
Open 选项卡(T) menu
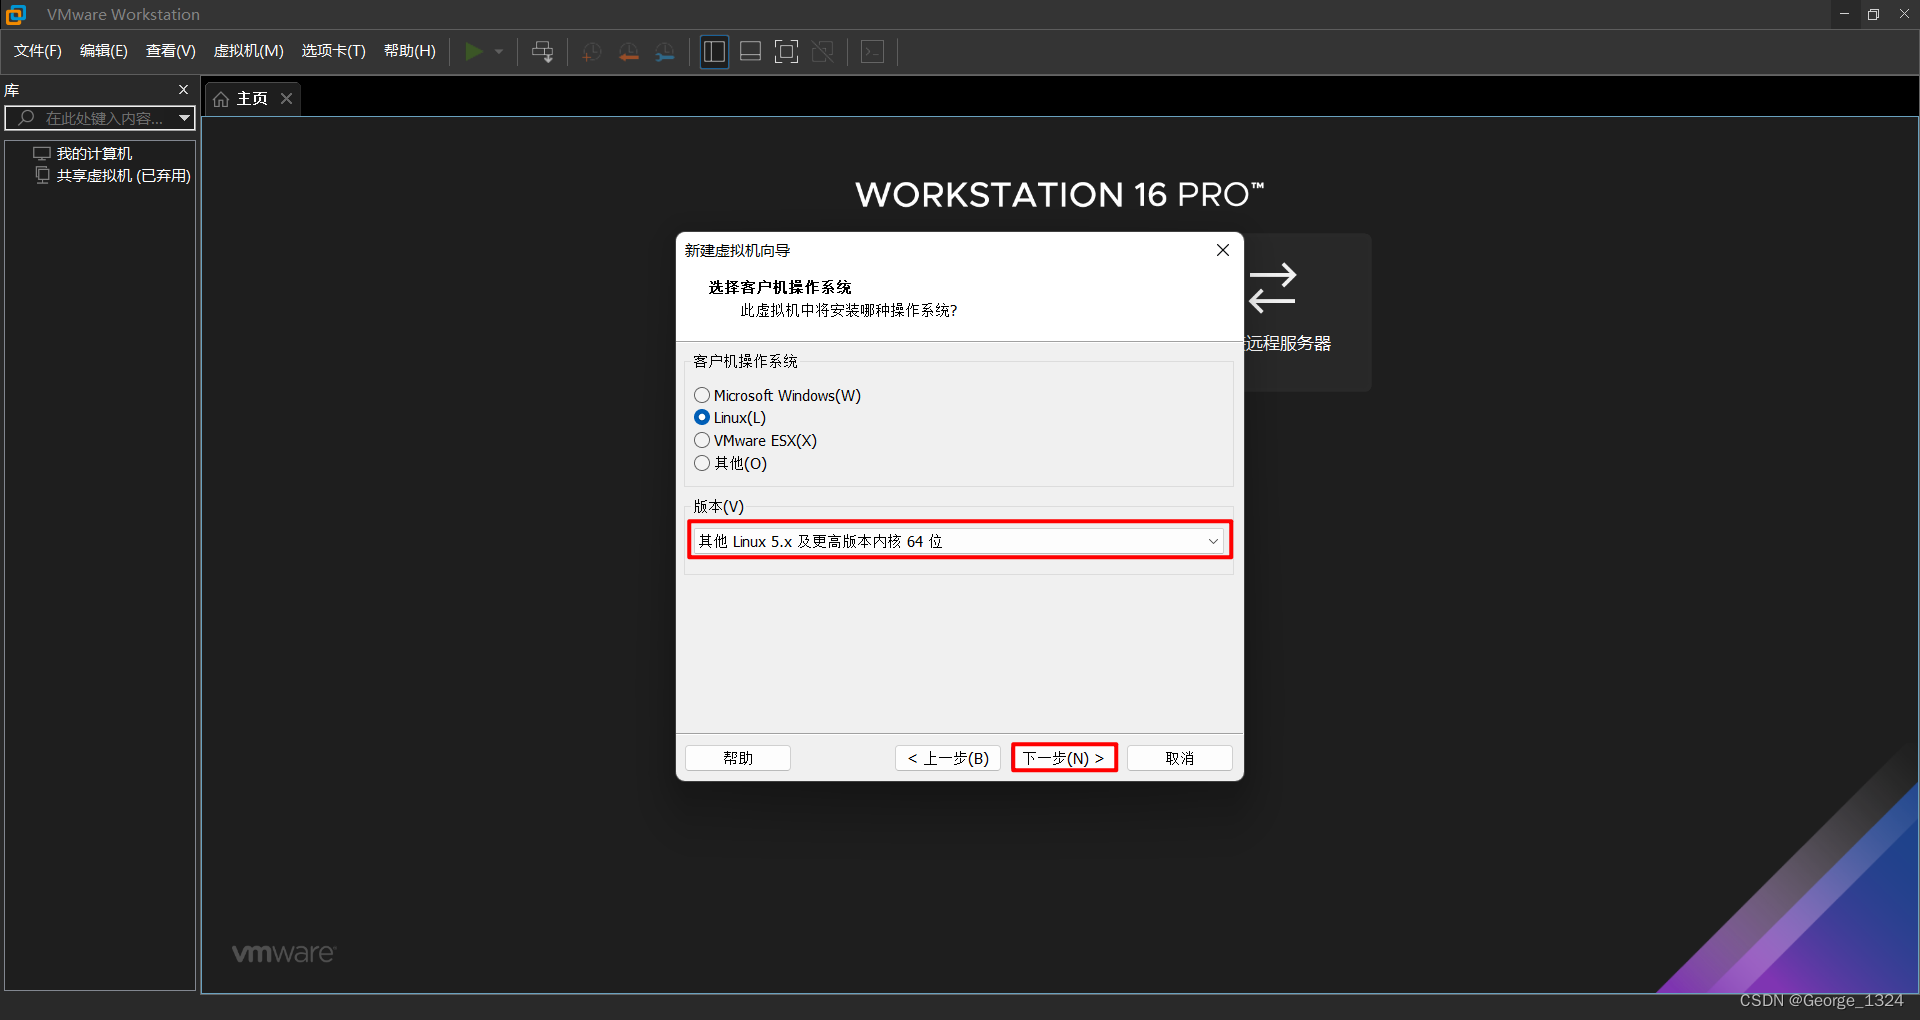334,51
